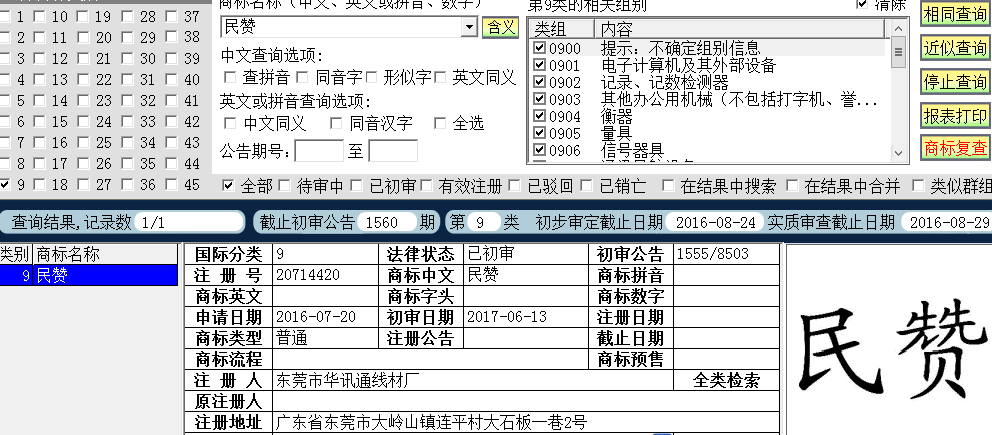Click the 初审公告 value 1555/8503
The width and height of the screenshot is (992, 435).
click(x=712, y=254)
